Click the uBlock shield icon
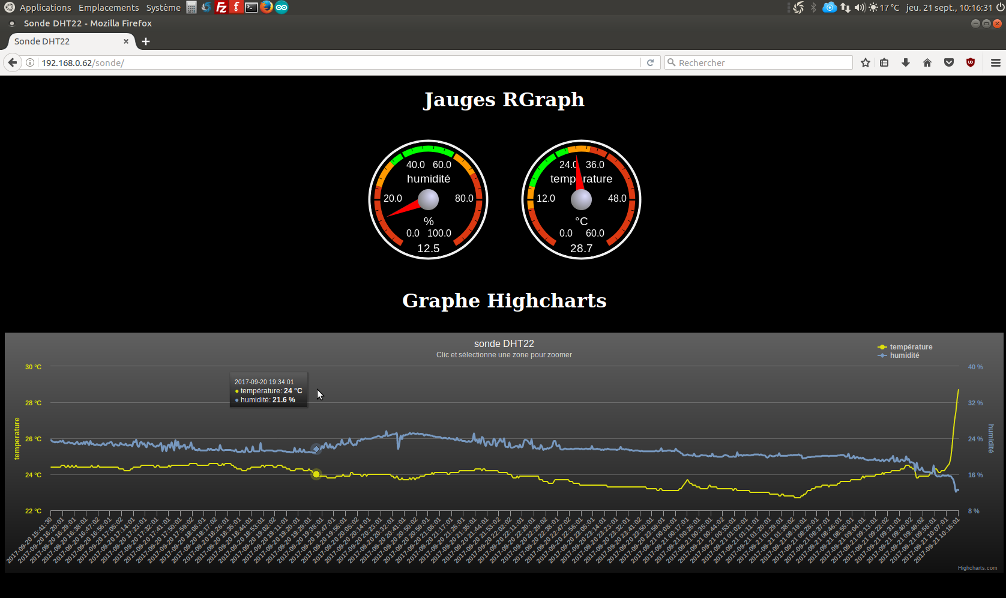The width and height of the screenshot is (1006, 598). pyautogui.click(x=970, y=62)
